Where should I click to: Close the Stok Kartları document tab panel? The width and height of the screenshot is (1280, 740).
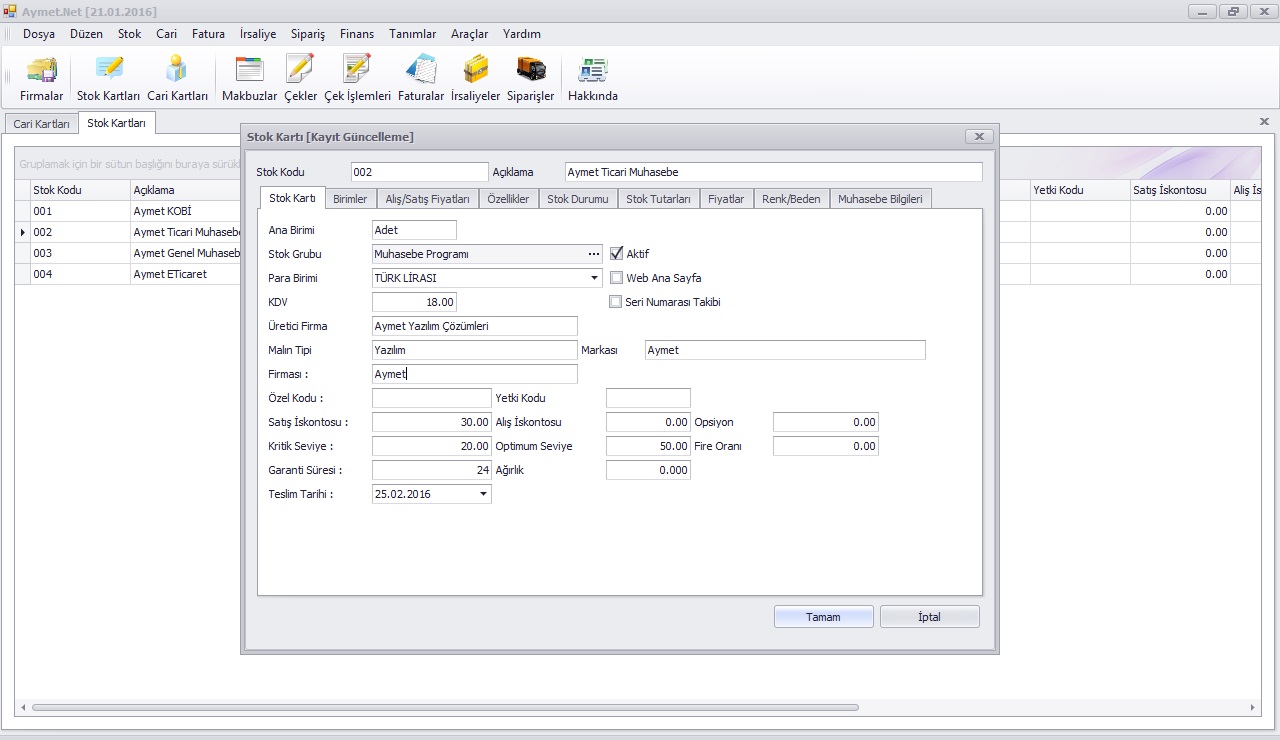pyautogui.click(x=1264, y=121)
